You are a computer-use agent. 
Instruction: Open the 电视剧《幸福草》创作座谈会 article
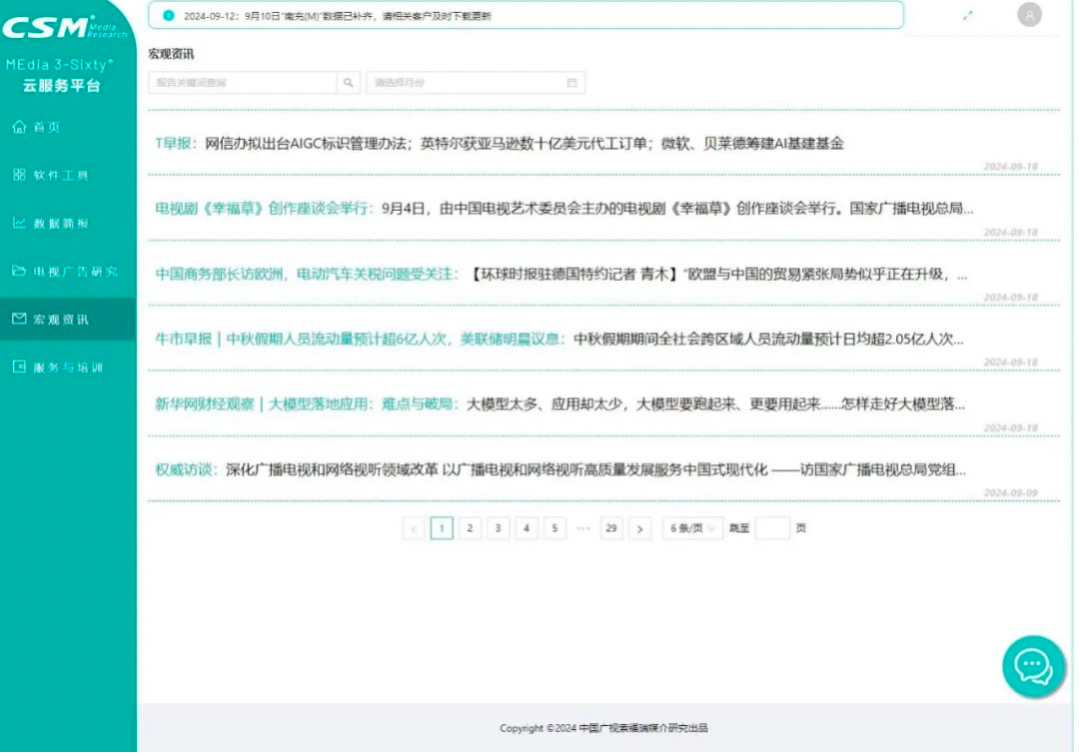click(564, 209)
